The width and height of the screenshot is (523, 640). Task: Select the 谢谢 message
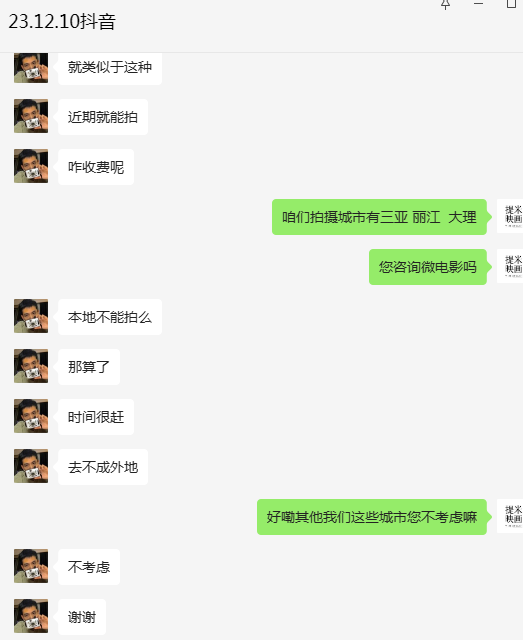point(82,617)
